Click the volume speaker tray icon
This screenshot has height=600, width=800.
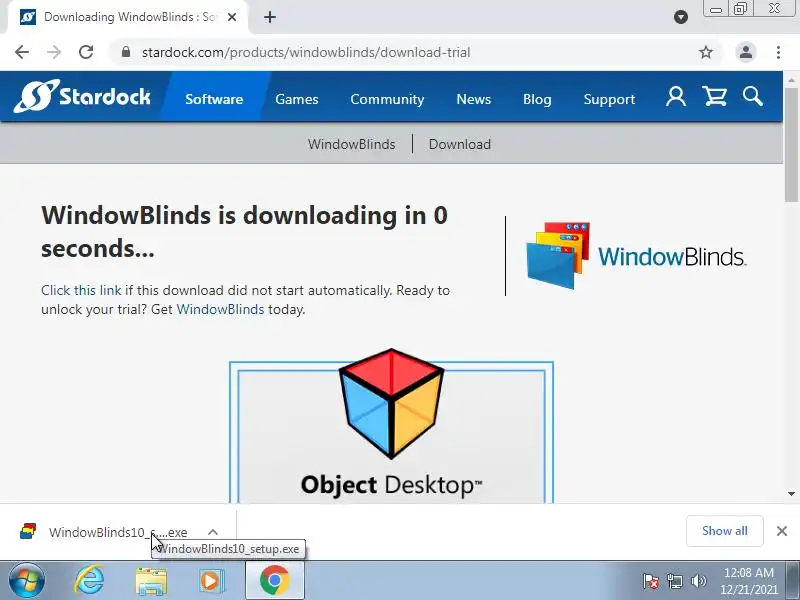point(698,581)
